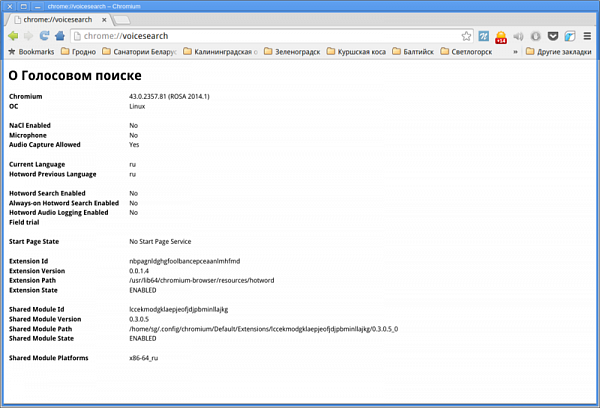Image resolution: width=600 pixels, height=408 pixels.
Task: Click the No Start Page Service value
Action: point(160,242)
